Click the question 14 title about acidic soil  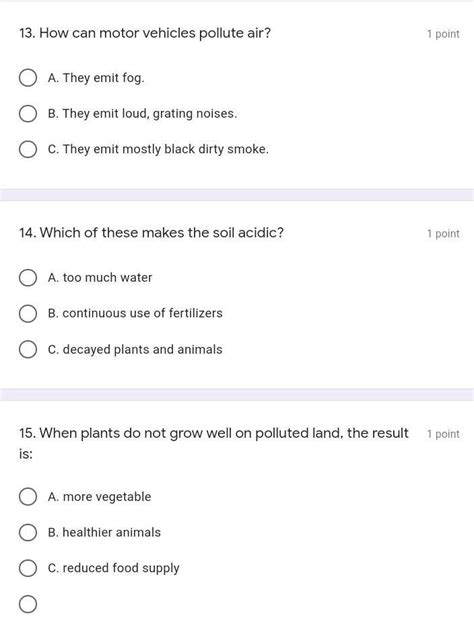pos(152,232)
